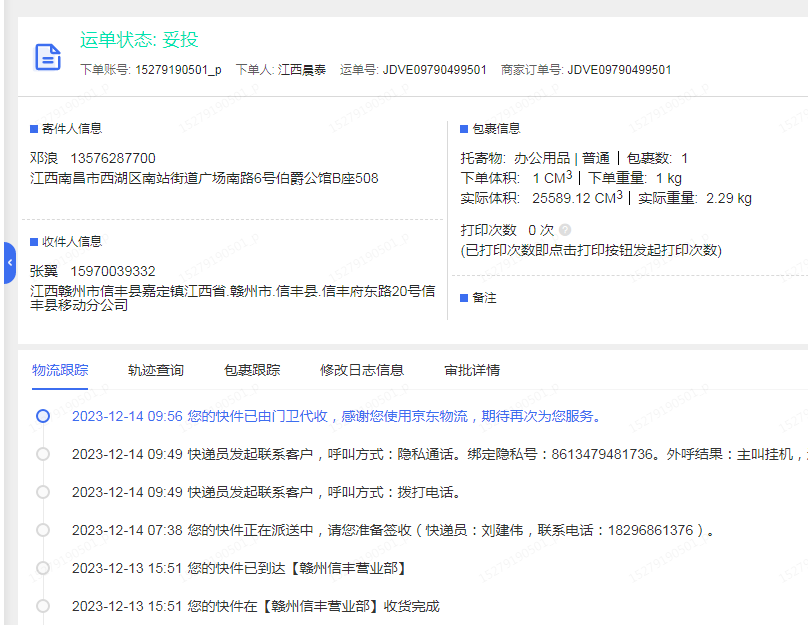
Task: Click the 09:49 隐私通话 tracking entry
Action: tap(440, 454)
